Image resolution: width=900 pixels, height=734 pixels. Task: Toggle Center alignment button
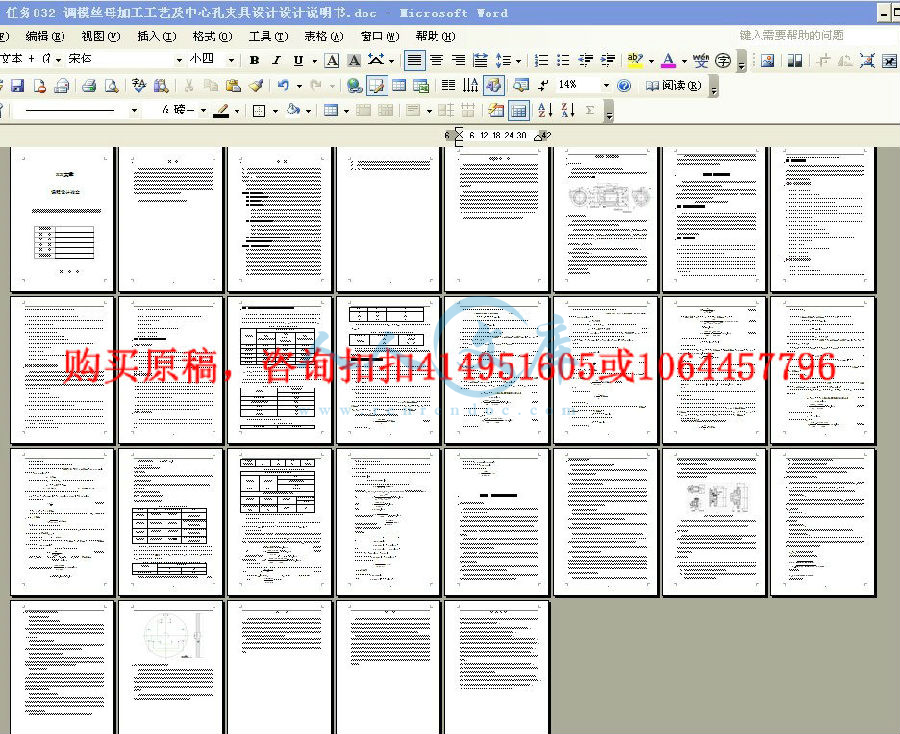point(436,60)
